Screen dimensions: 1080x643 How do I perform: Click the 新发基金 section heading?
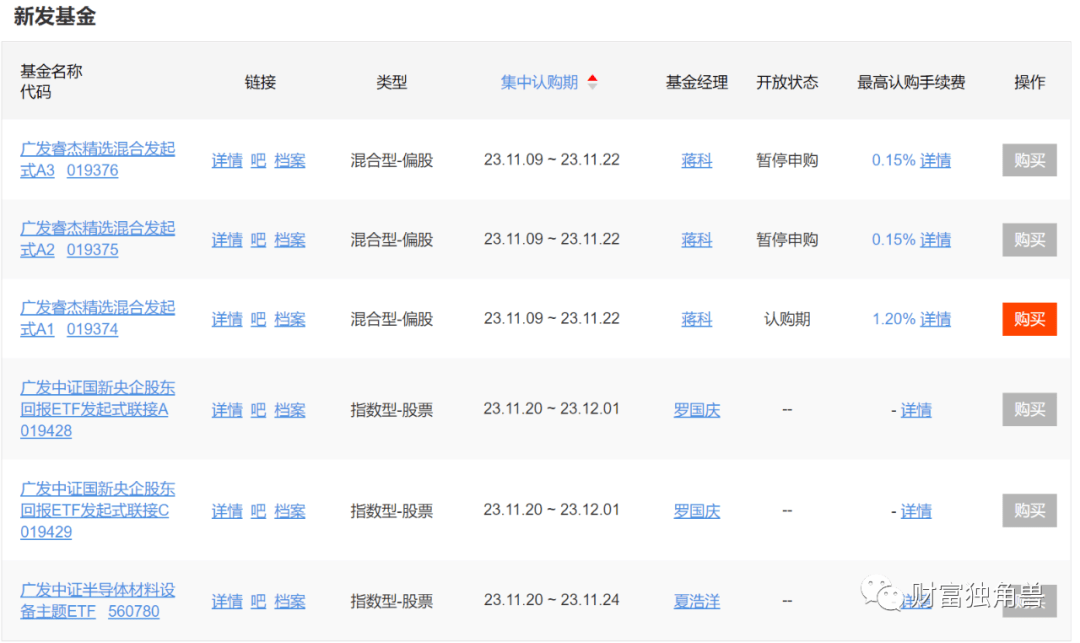point(55,16)
